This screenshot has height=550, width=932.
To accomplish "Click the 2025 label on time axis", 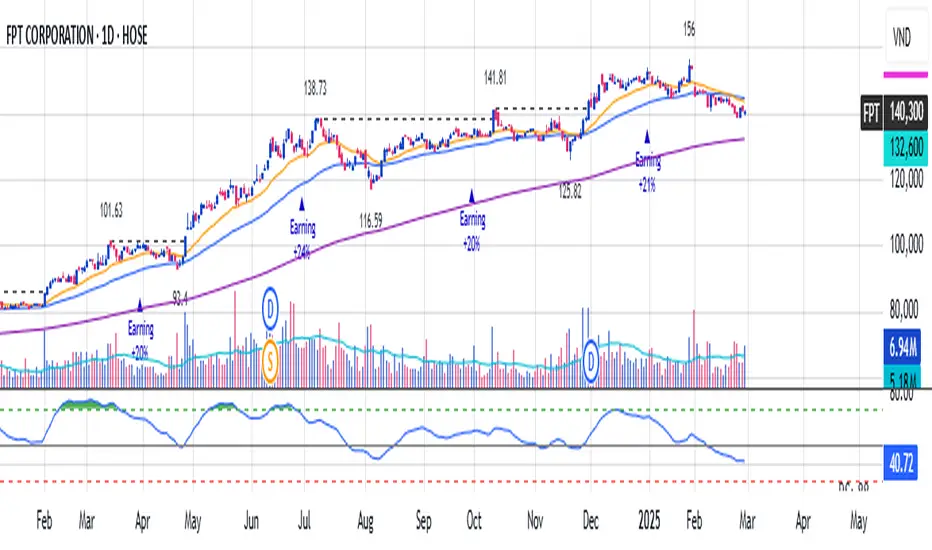I will pos(649,521).
